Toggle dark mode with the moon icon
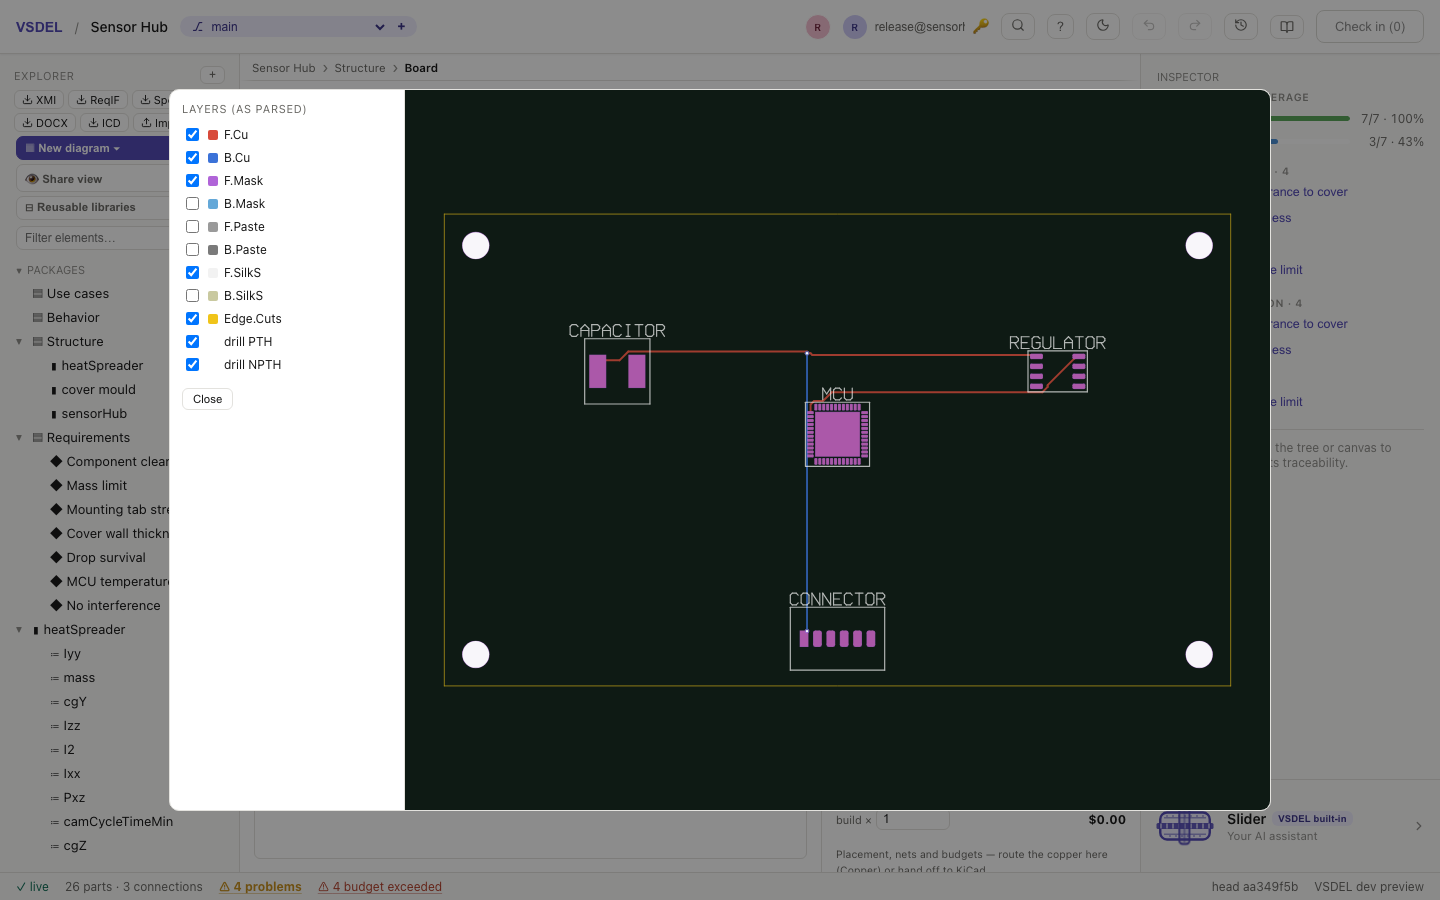 [1103, 27]
